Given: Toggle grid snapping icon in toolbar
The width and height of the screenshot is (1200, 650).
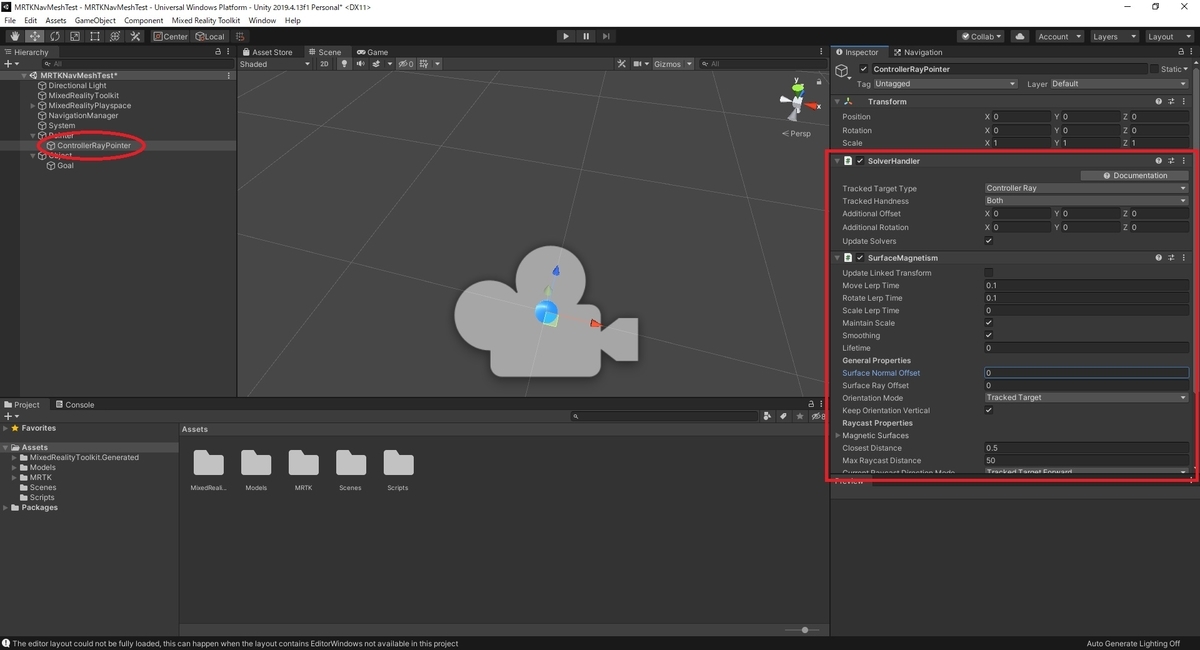Looking at the screenshot, I should [x=240, y=36].
